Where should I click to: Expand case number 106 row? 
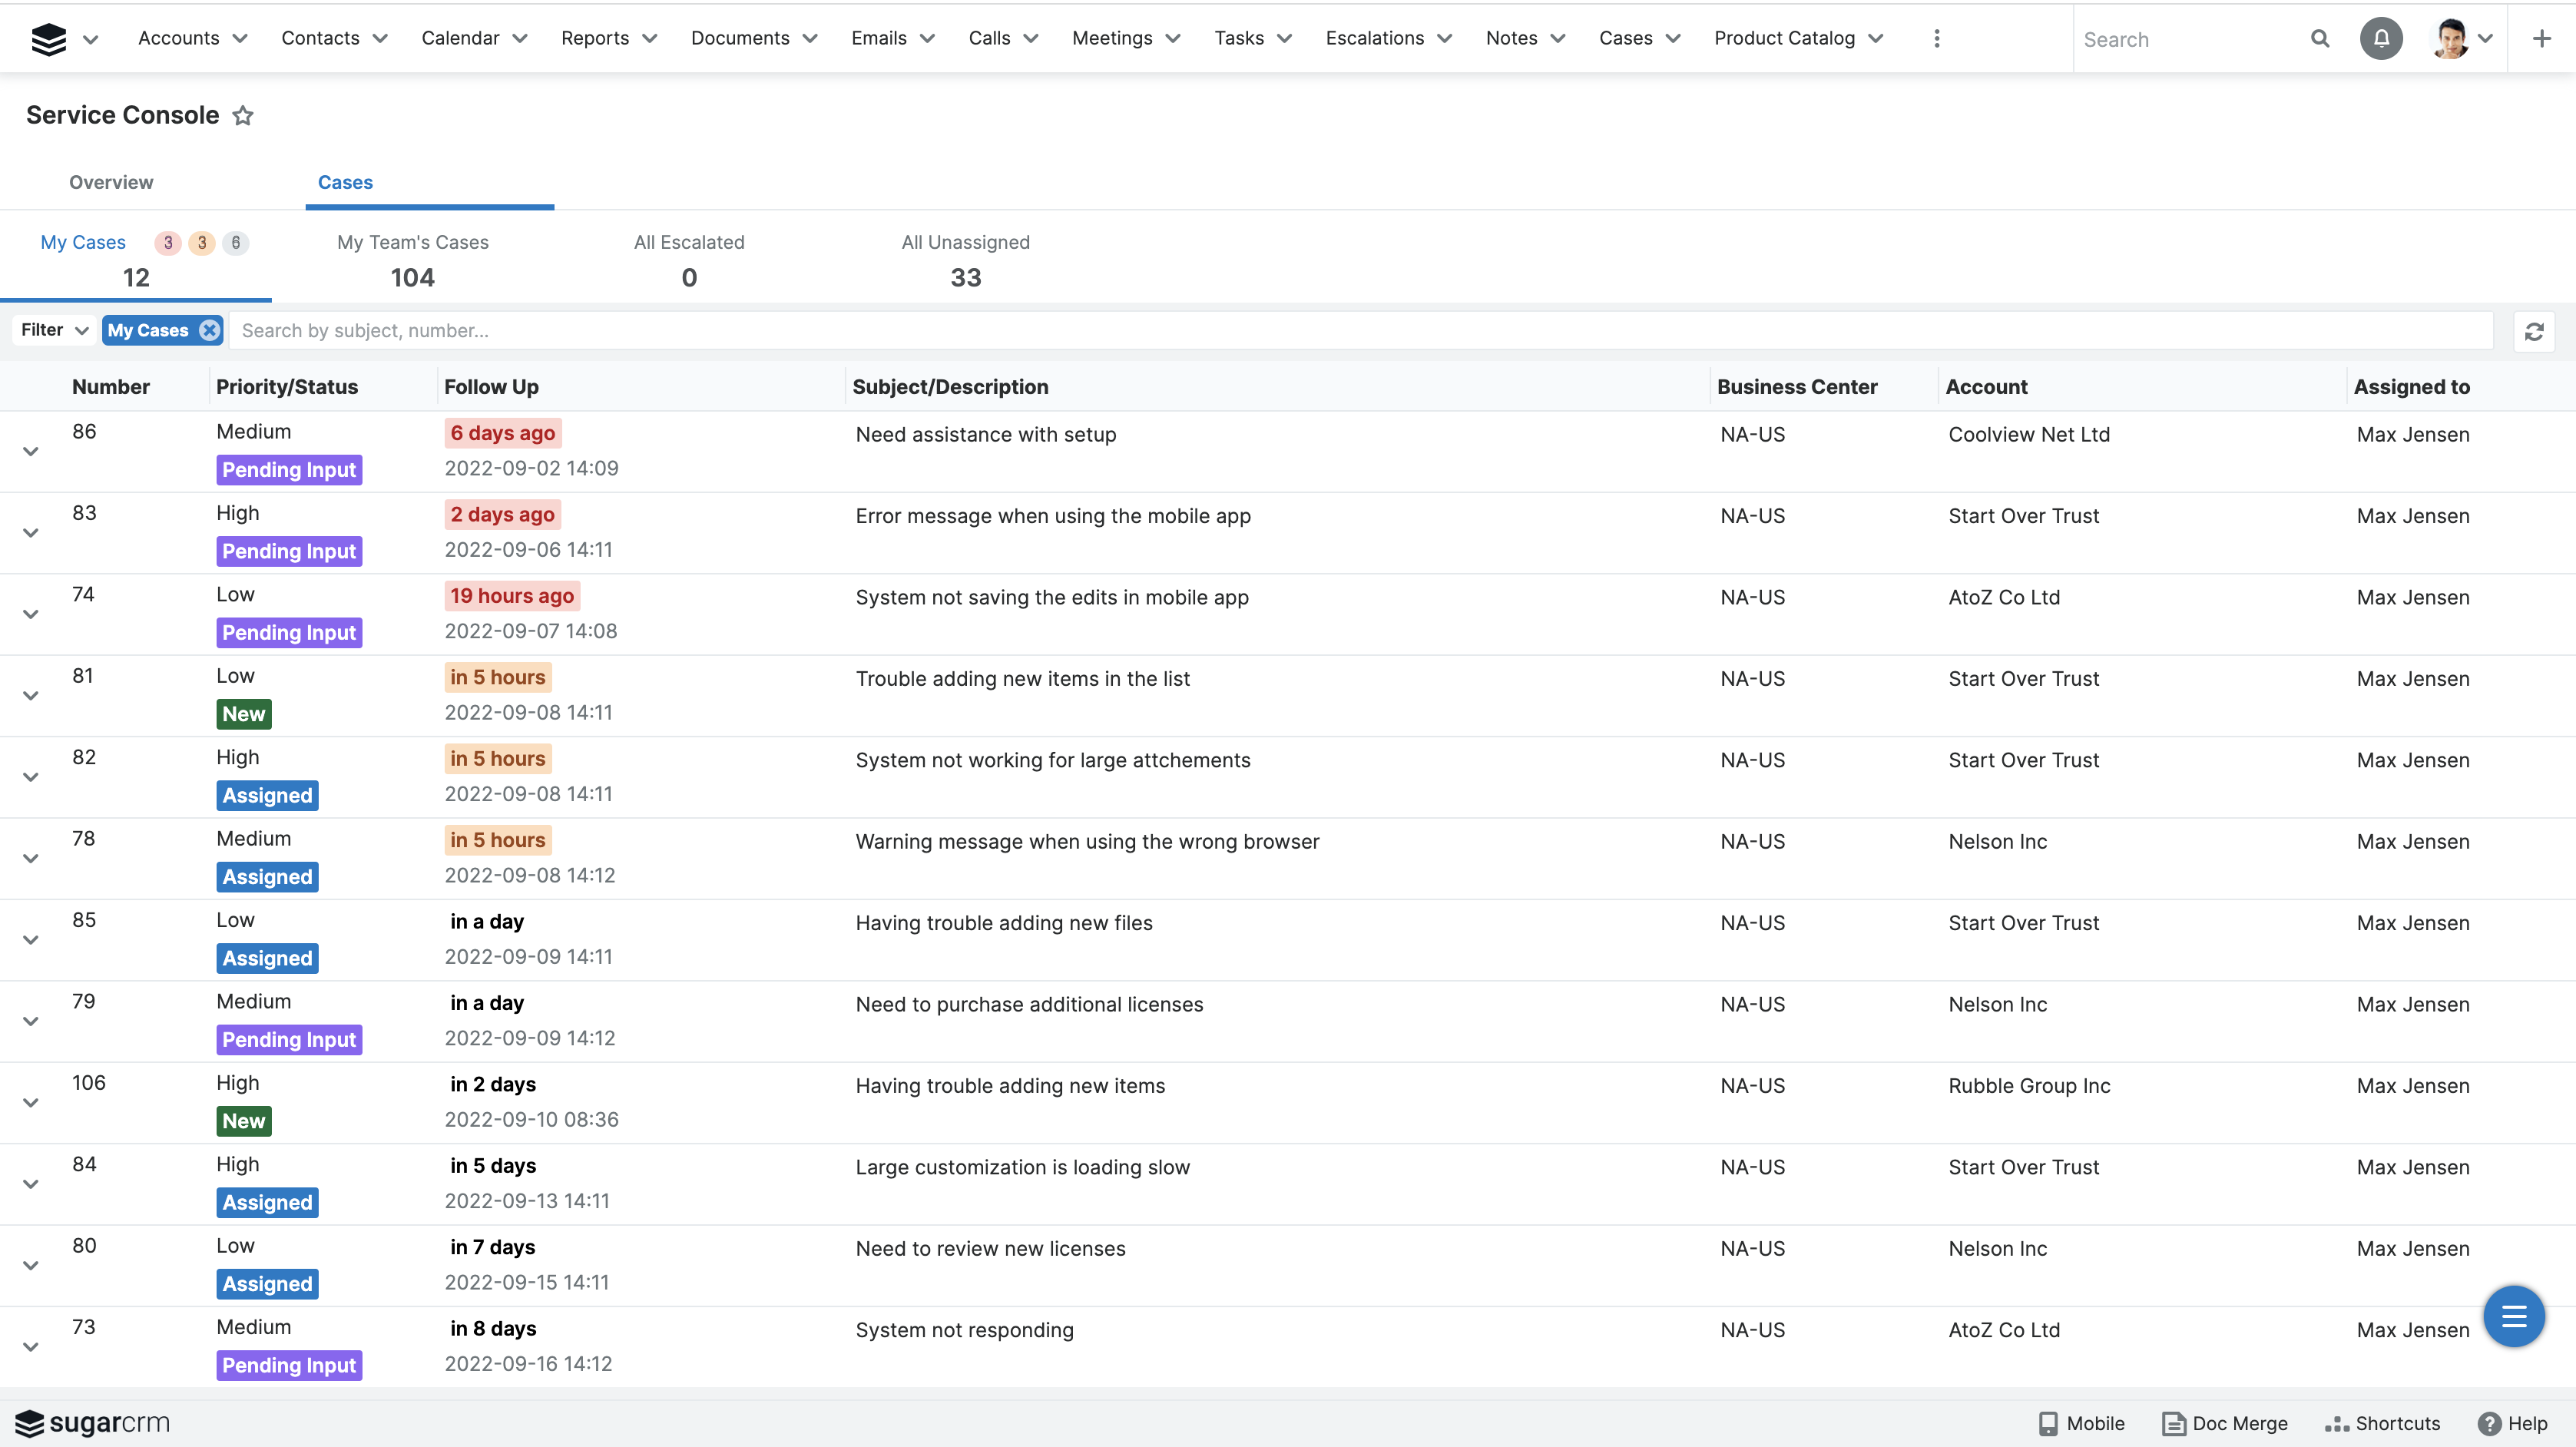point(31,1103)
